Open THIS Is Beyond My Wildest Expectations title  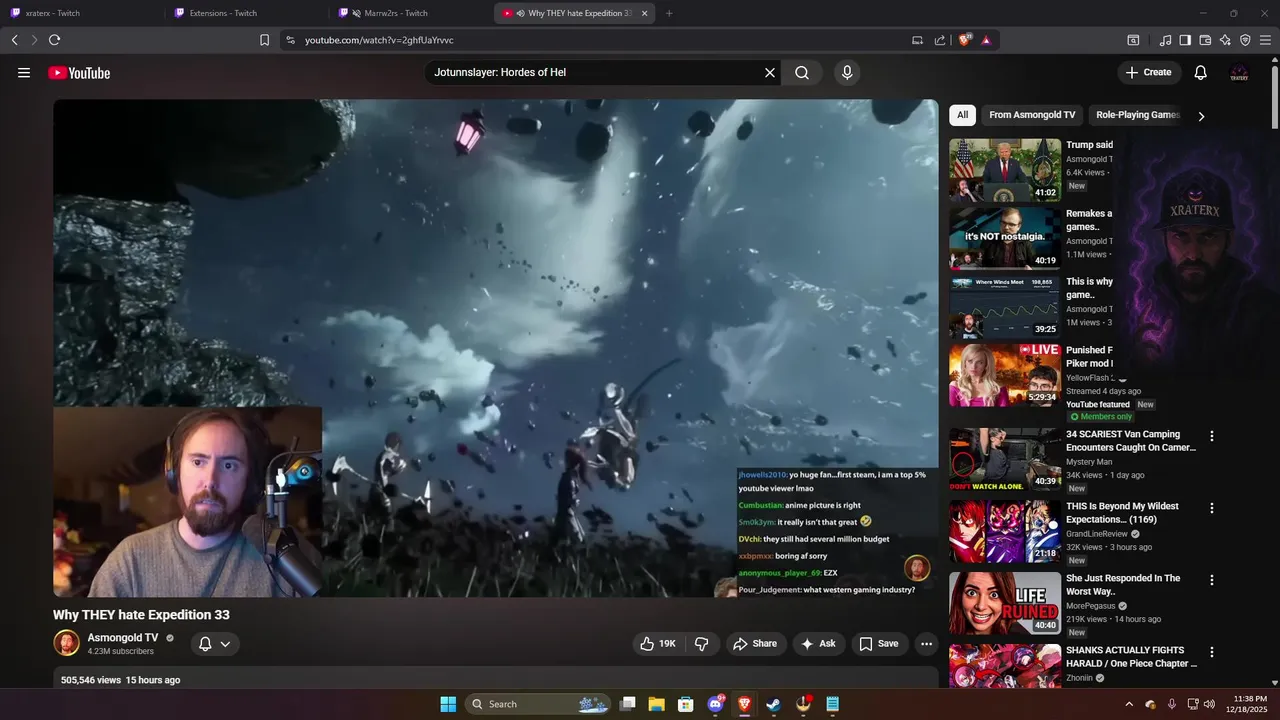(1122, 513)
